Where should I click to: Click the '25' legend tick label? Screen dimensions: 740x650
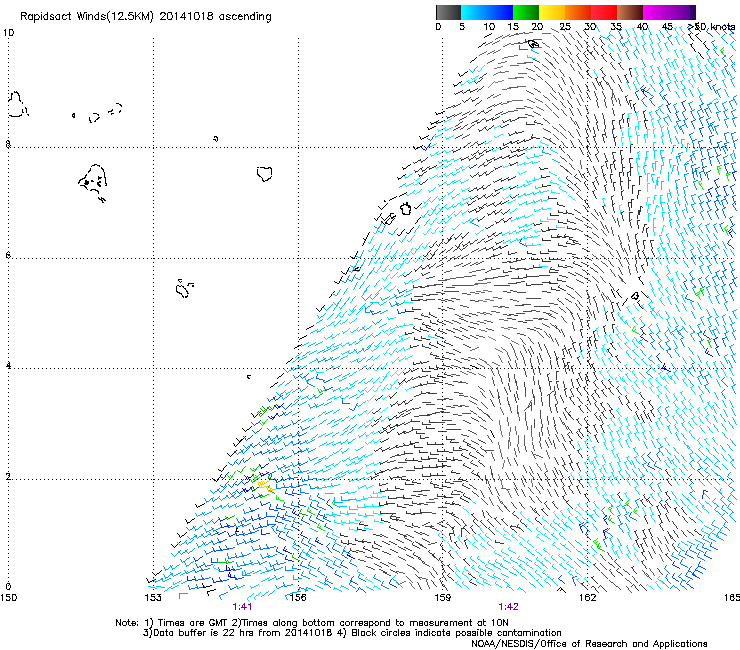click(x=565, y=27)
